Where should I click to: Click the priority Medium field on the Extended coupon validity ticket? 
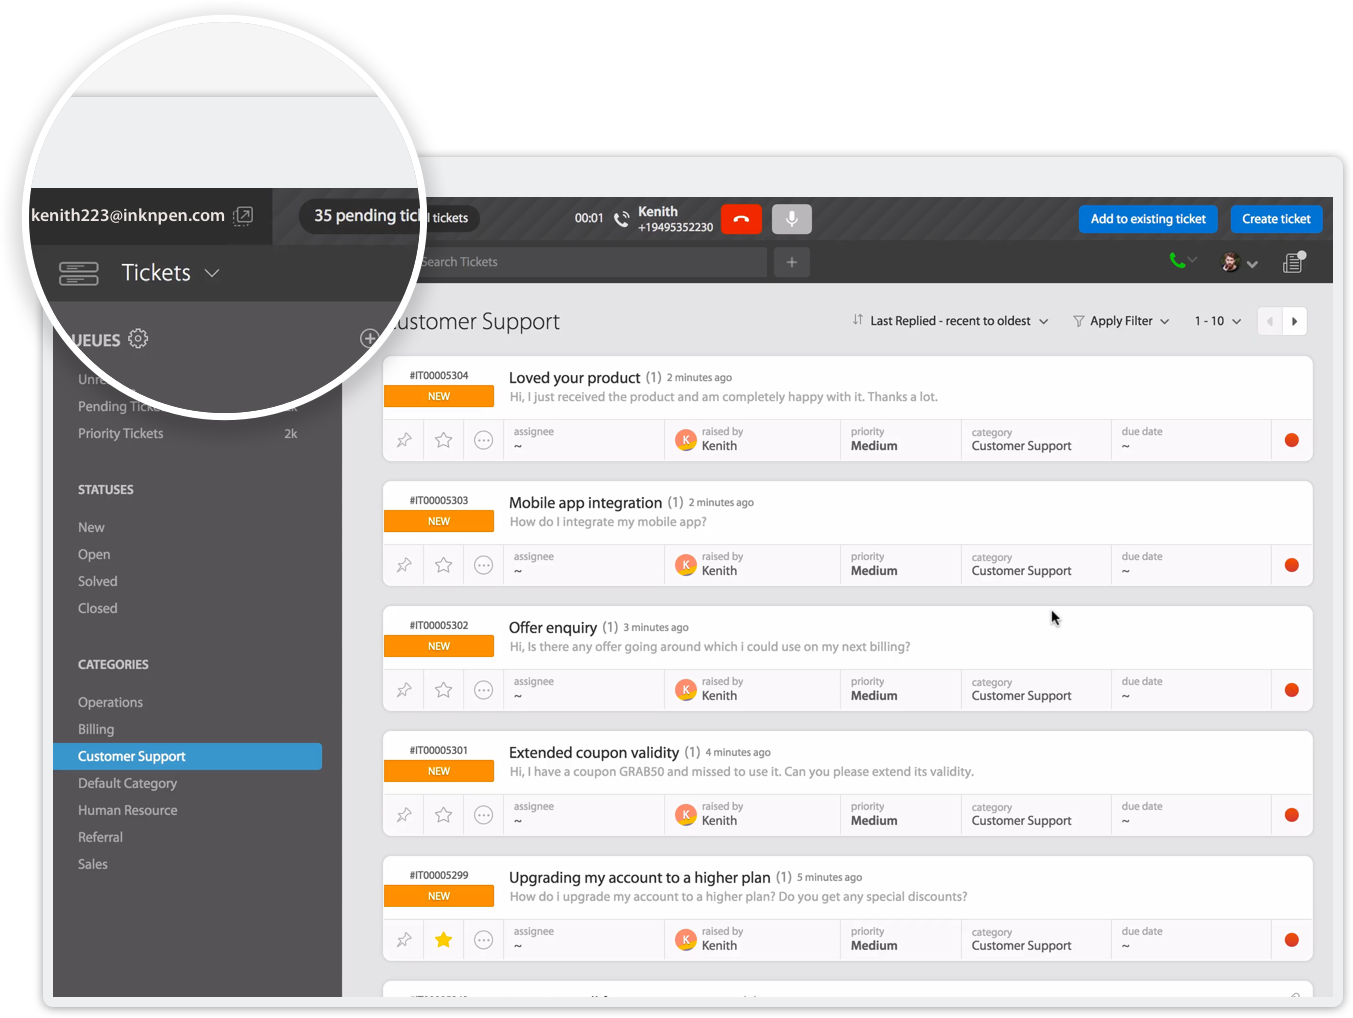click(x=900, y=815)
